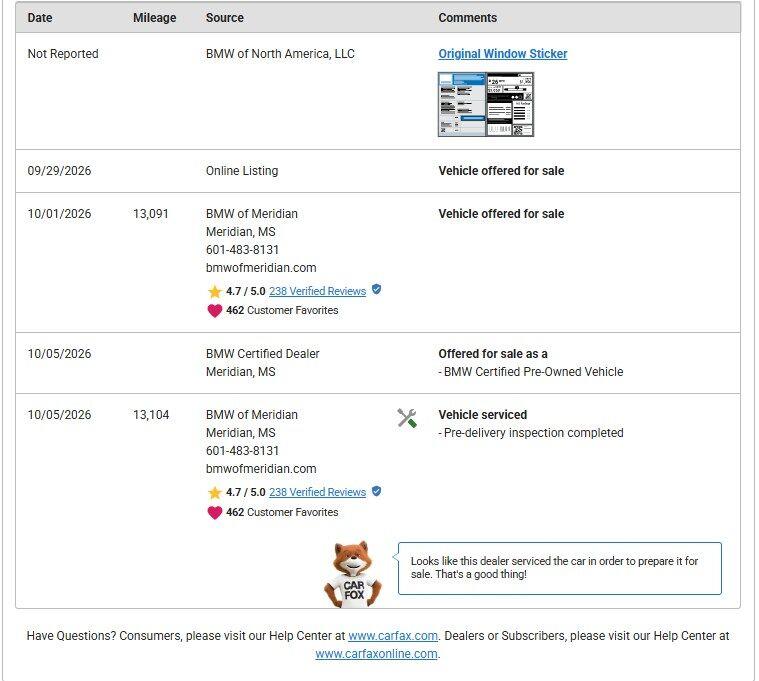The height and width of the screenshot is (681, 759).
Task: Click verified shield badge in 13,091 row
Action: coord(377,289)
